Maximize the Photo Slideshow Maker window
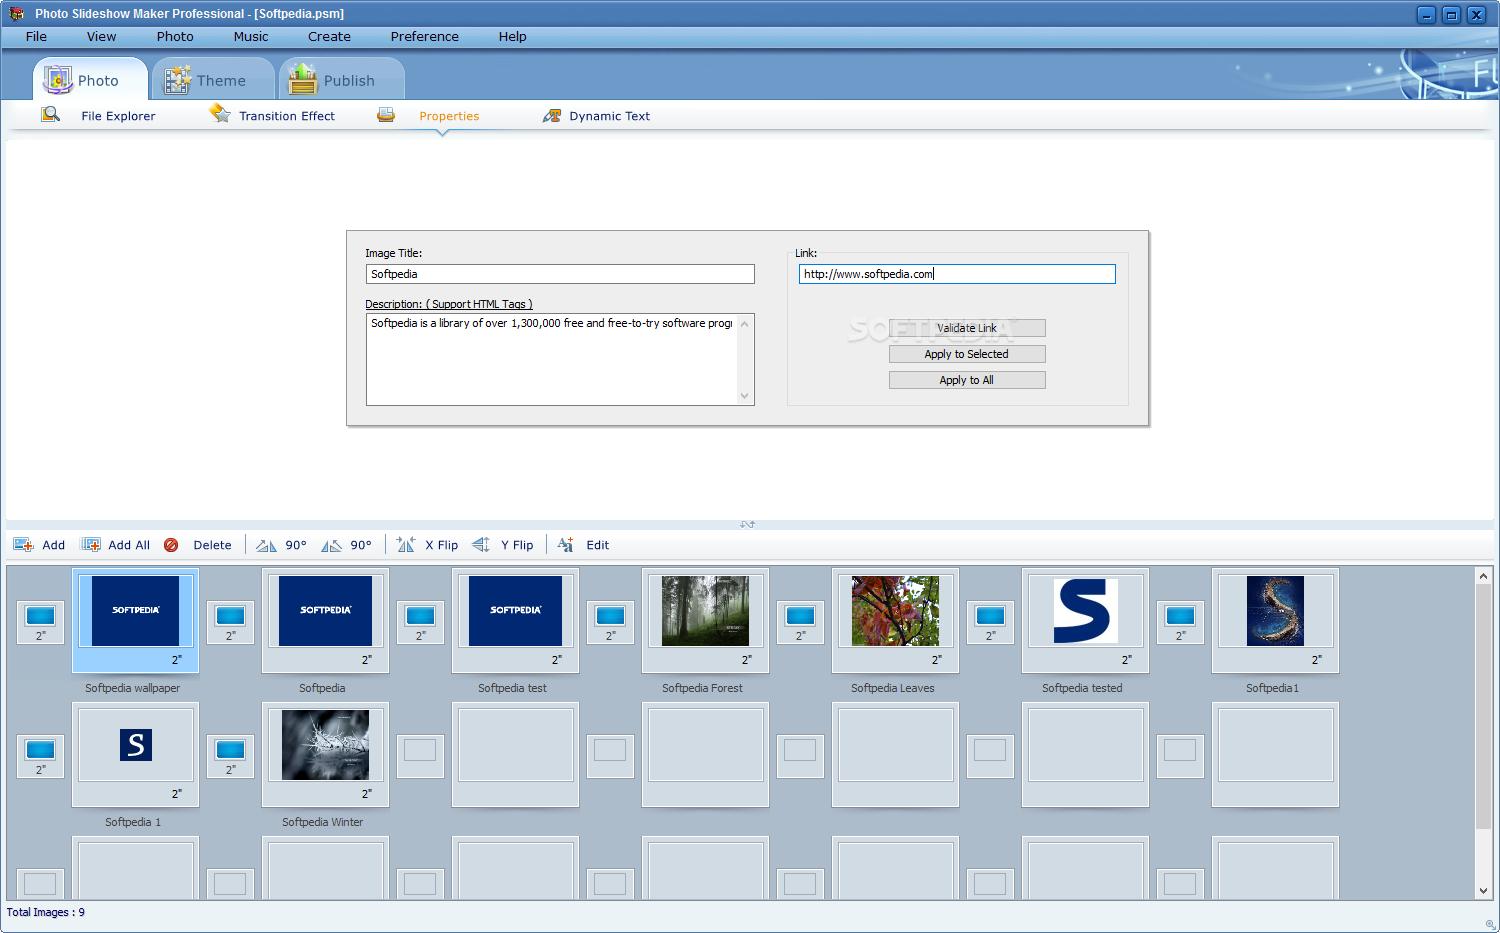Viewport: 1500px width, 933px height. 1451,14
